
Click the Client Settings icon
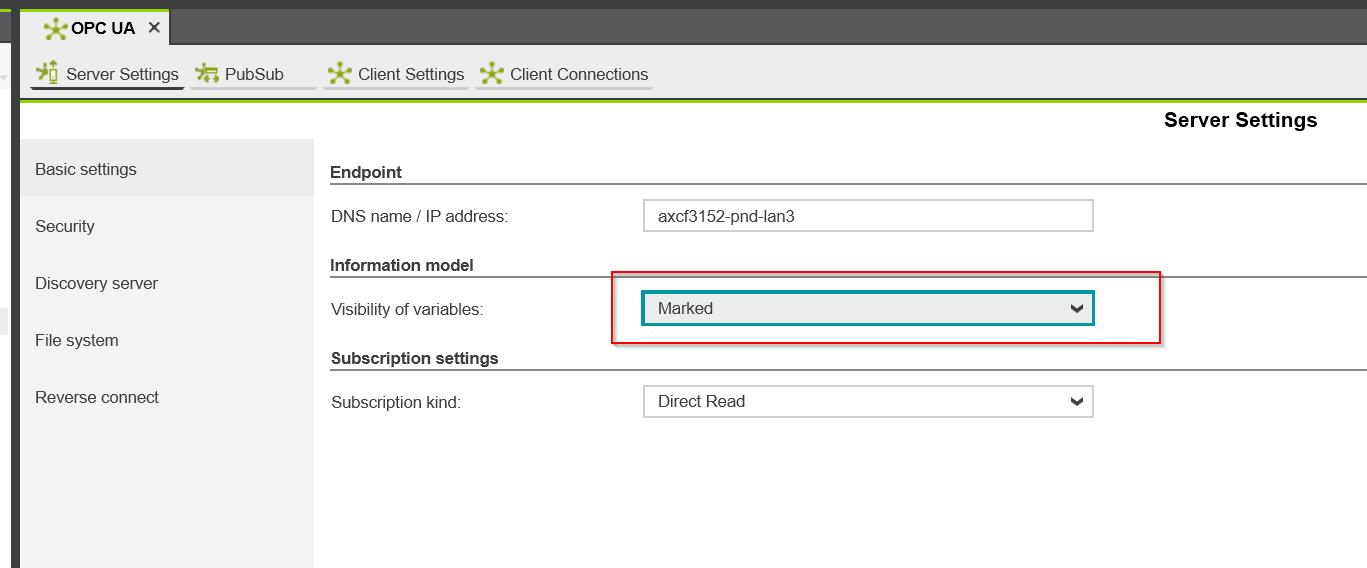click(x=341, y=74)
